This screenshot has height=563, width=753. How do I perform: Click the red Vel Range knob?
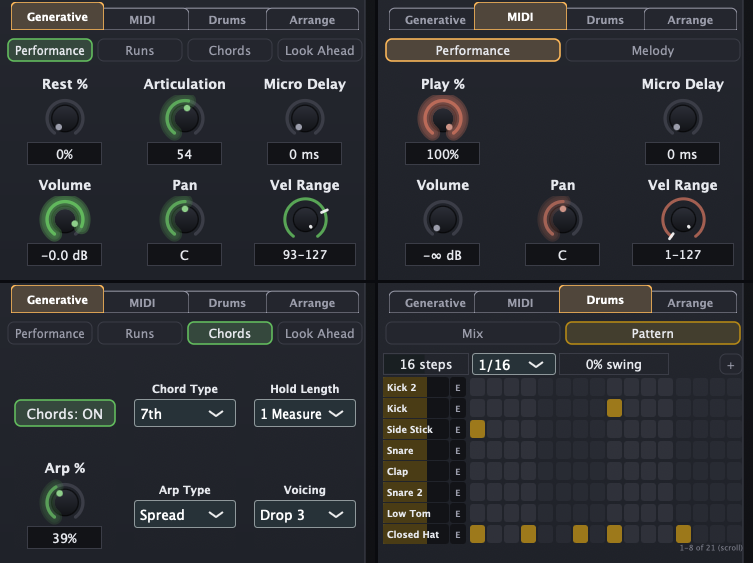tap(683, 219)
